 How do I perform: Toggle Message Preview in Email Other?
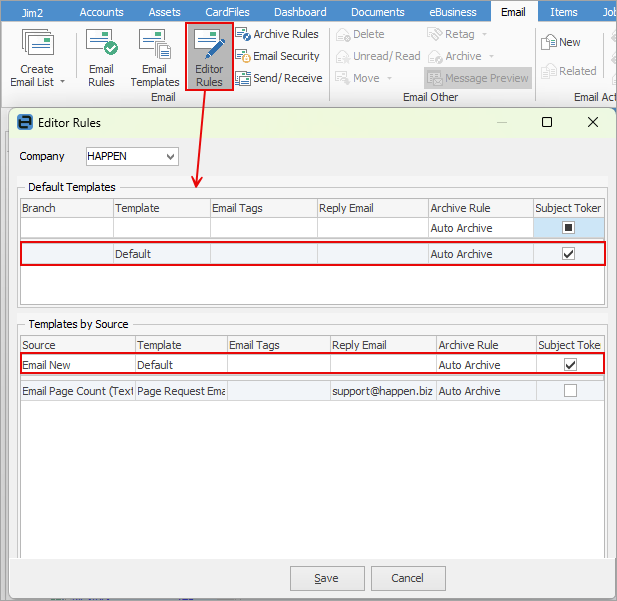478,78
